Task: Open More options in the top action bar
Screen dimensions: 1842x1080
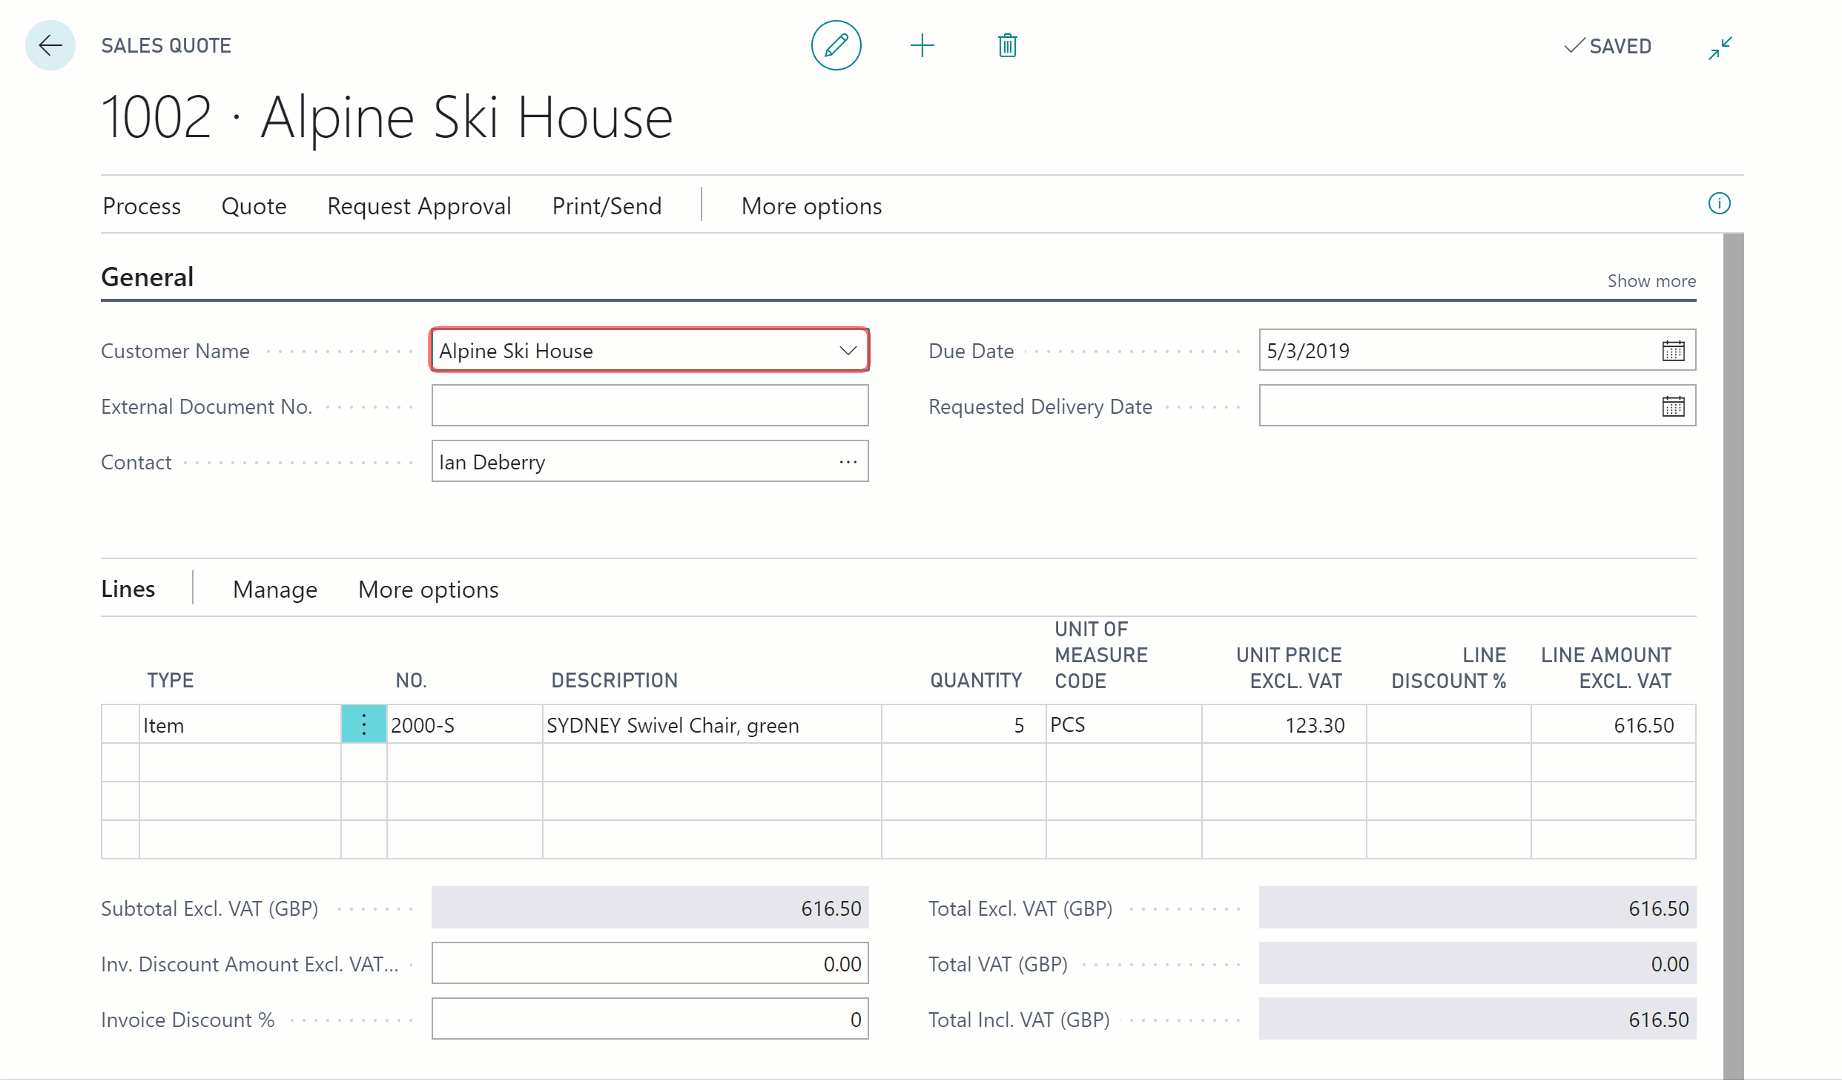Action: [812, 206]
